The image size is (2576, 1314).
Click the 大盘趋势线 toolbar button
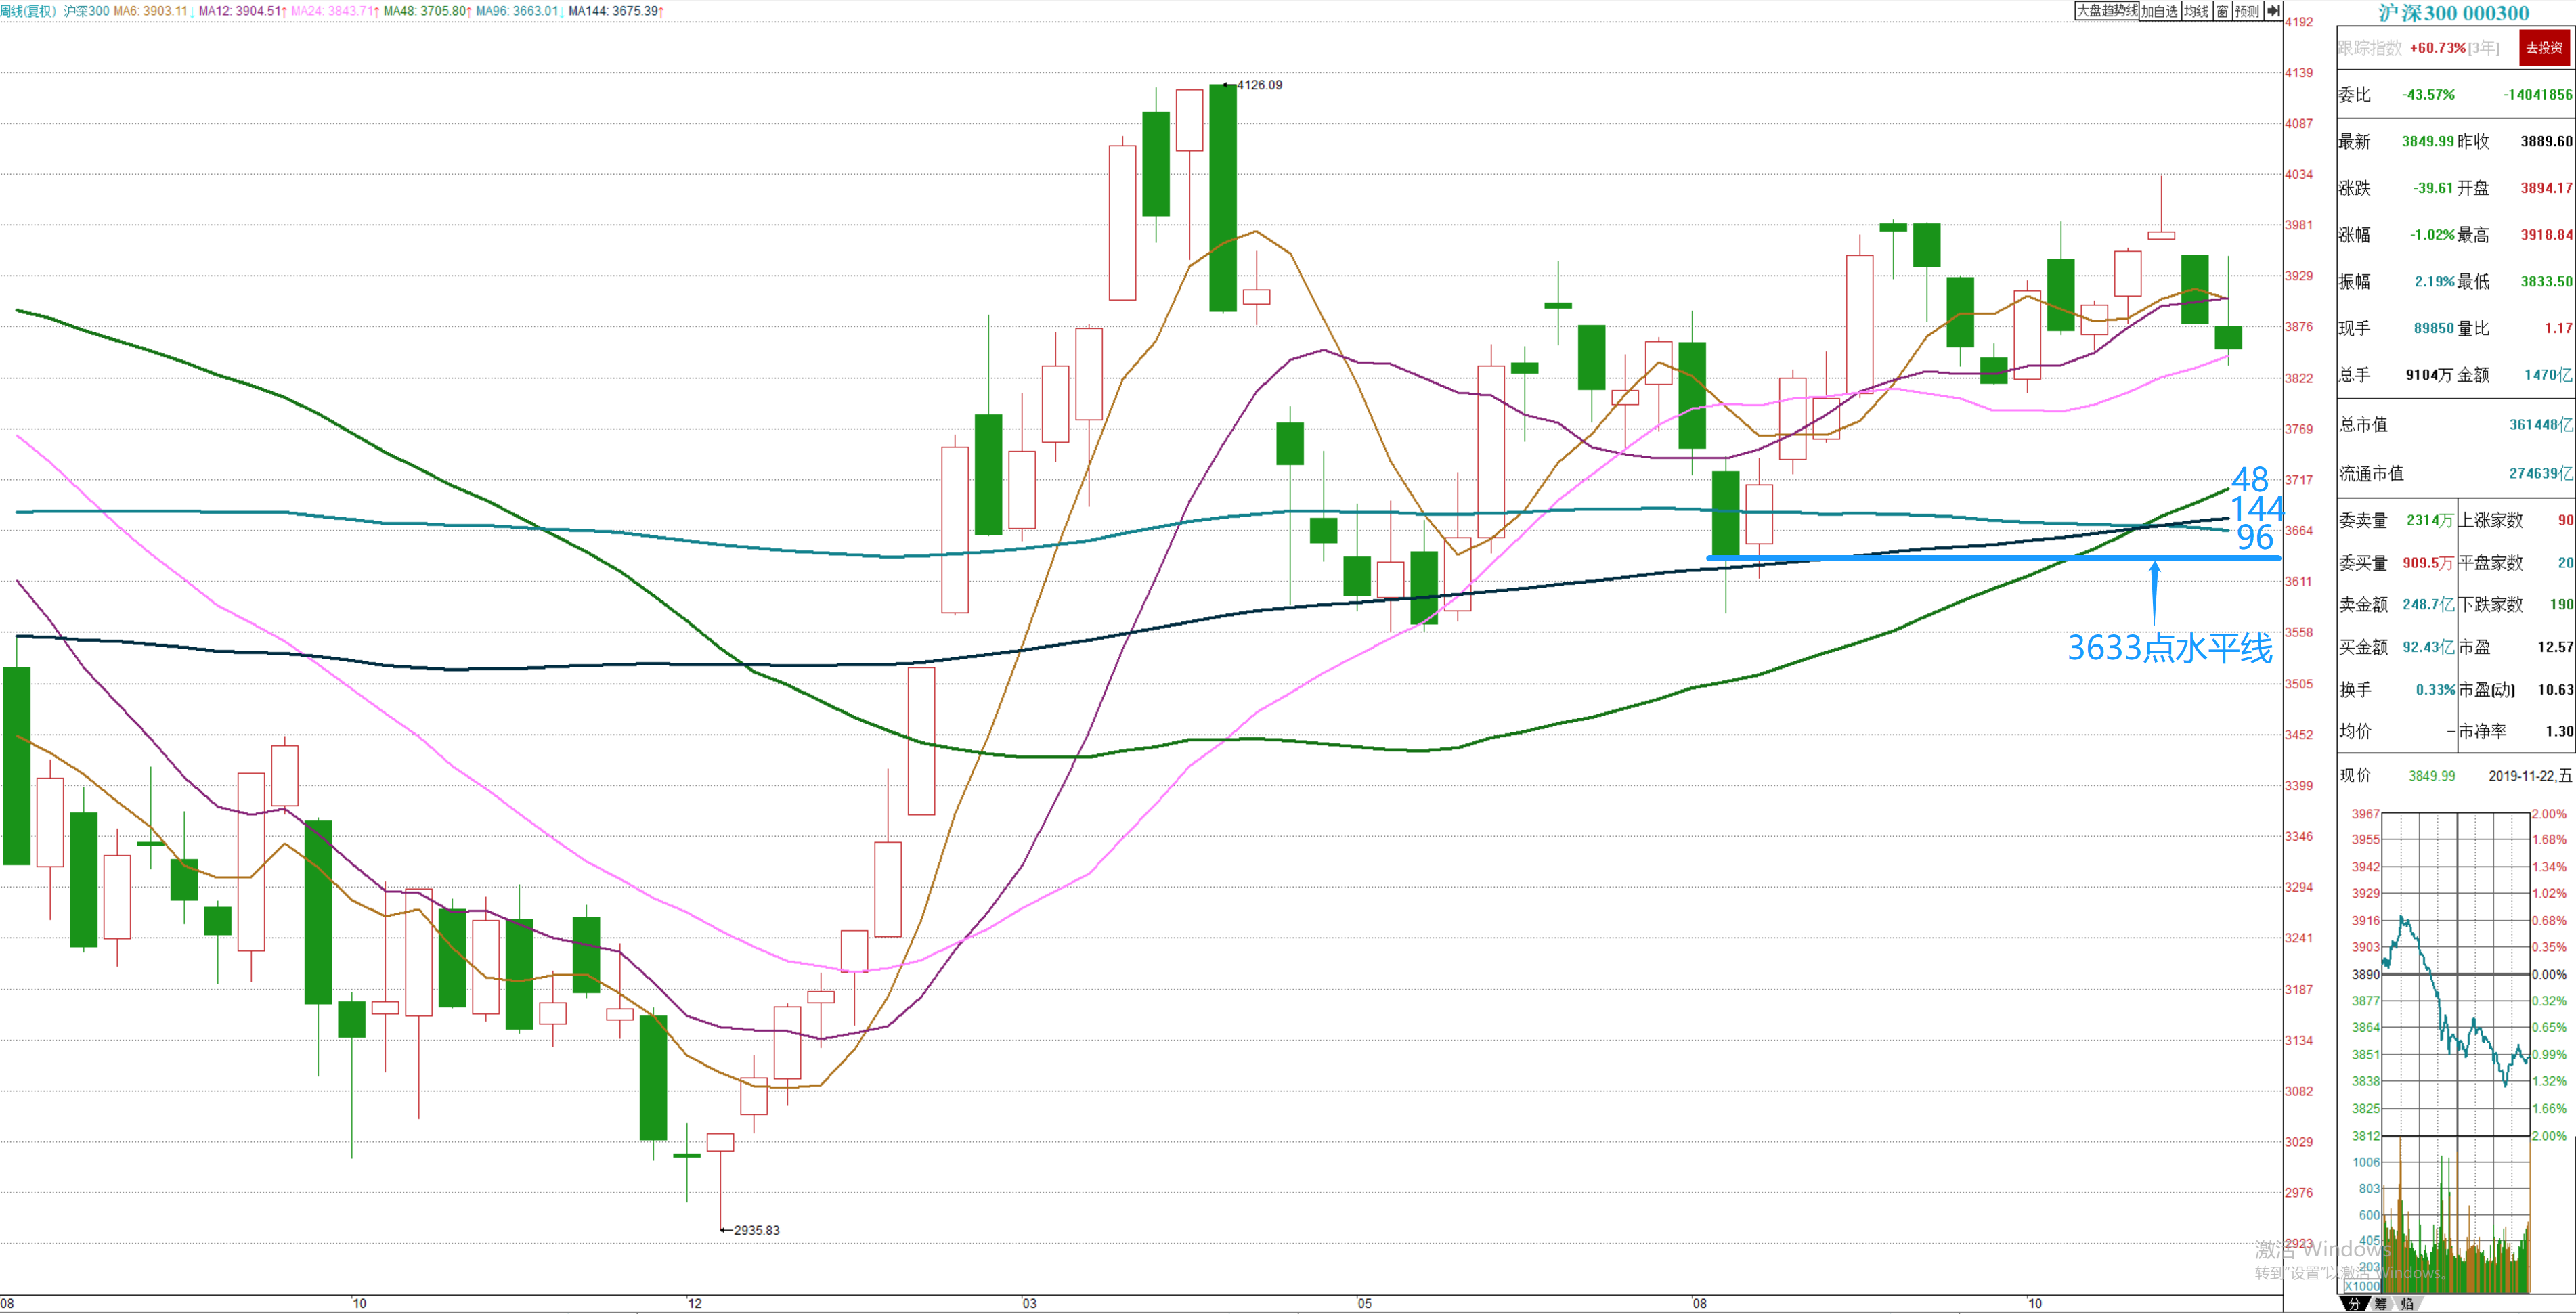[x=2107, y=11]
